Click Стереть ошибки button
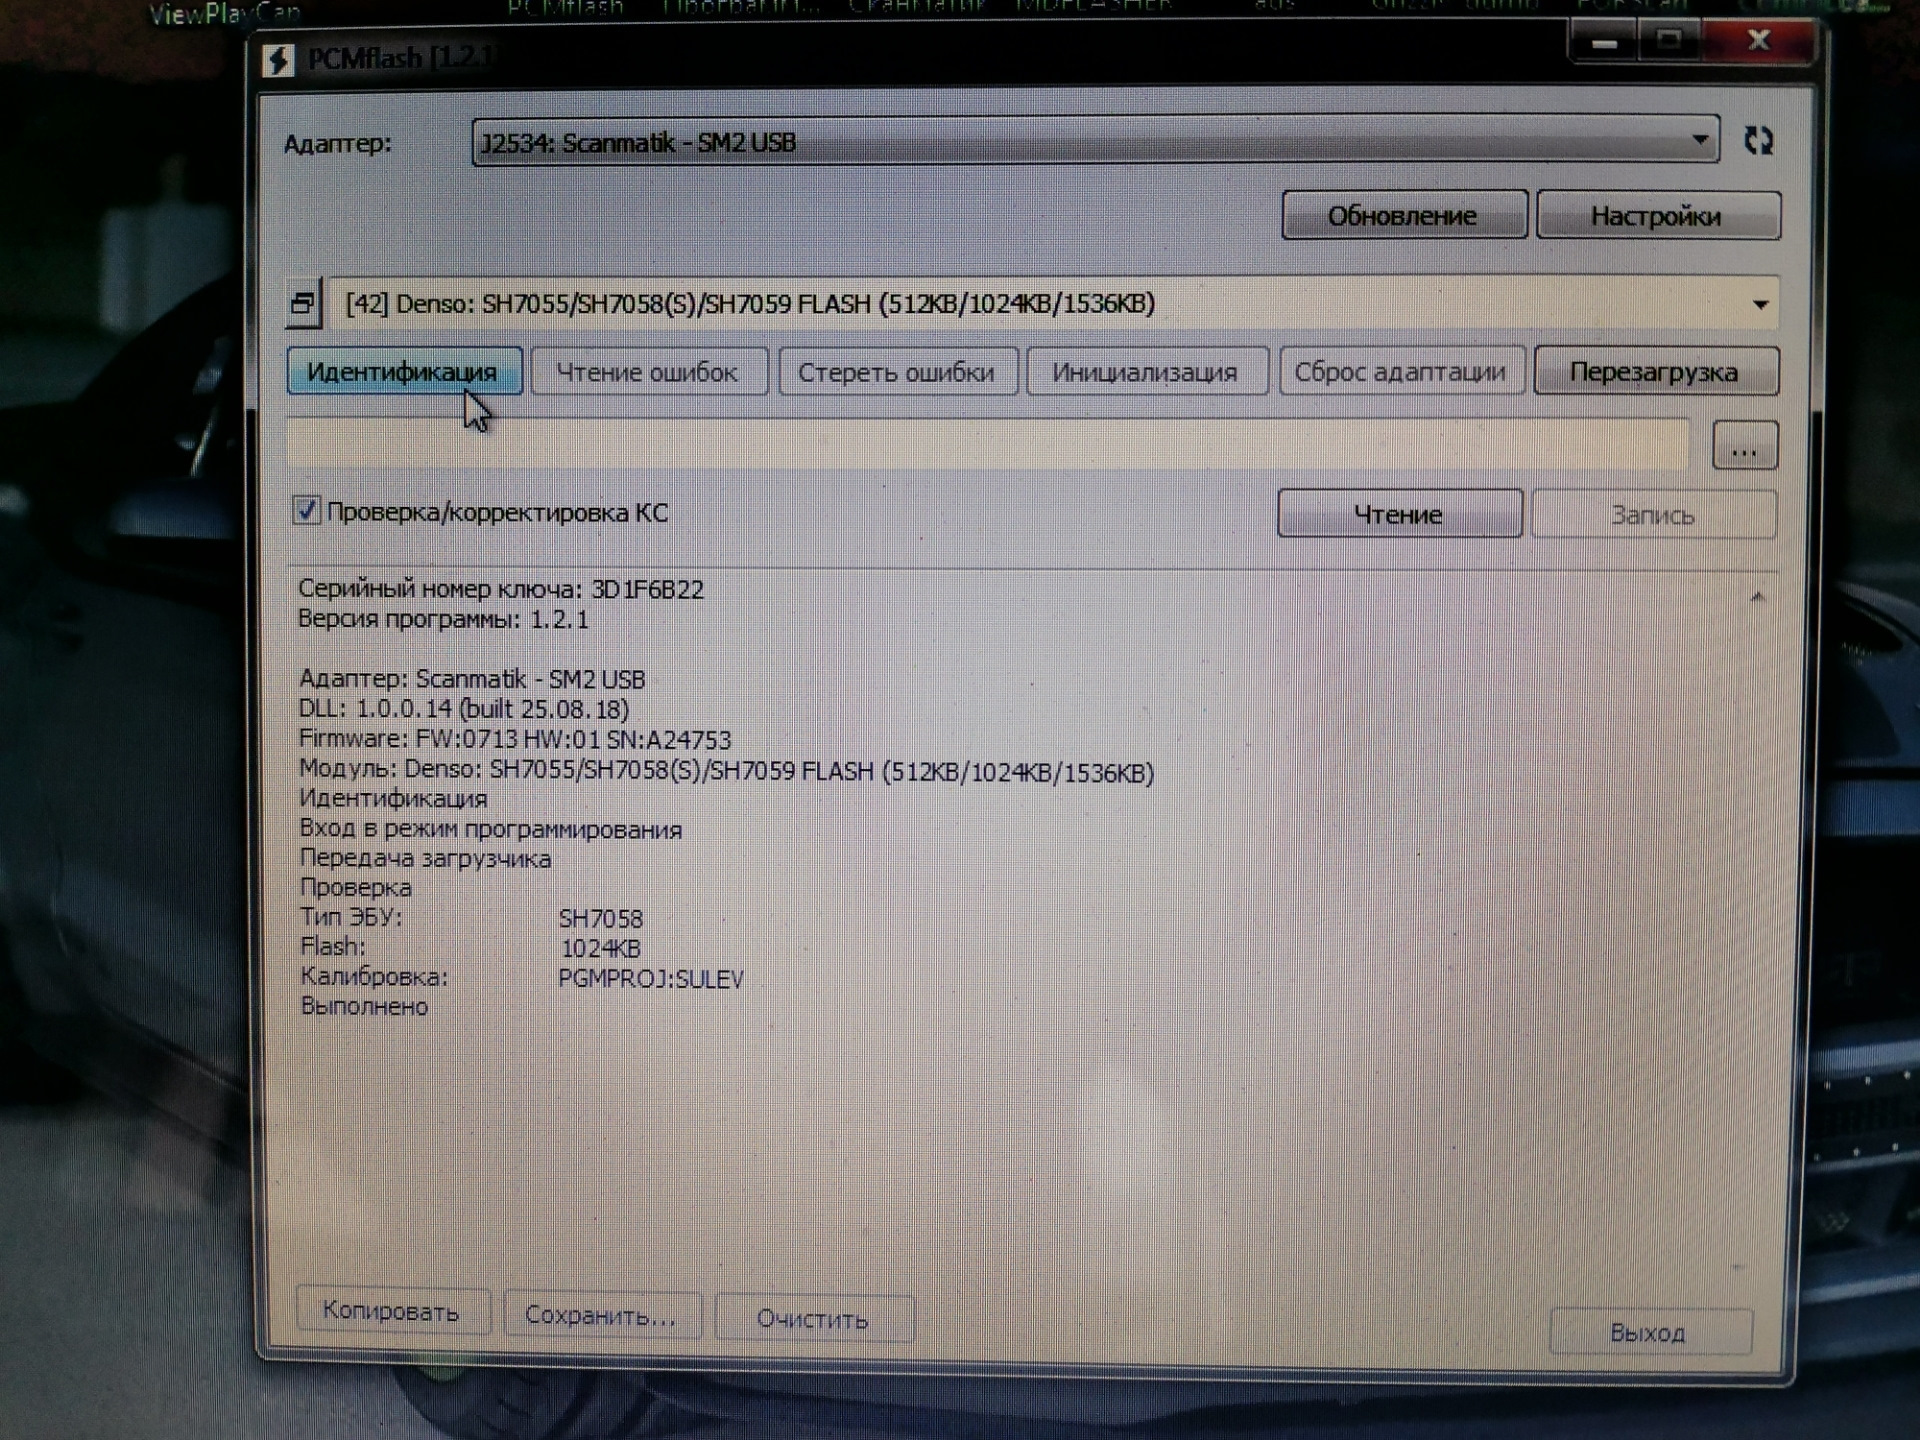 click(x=897, y=372)
